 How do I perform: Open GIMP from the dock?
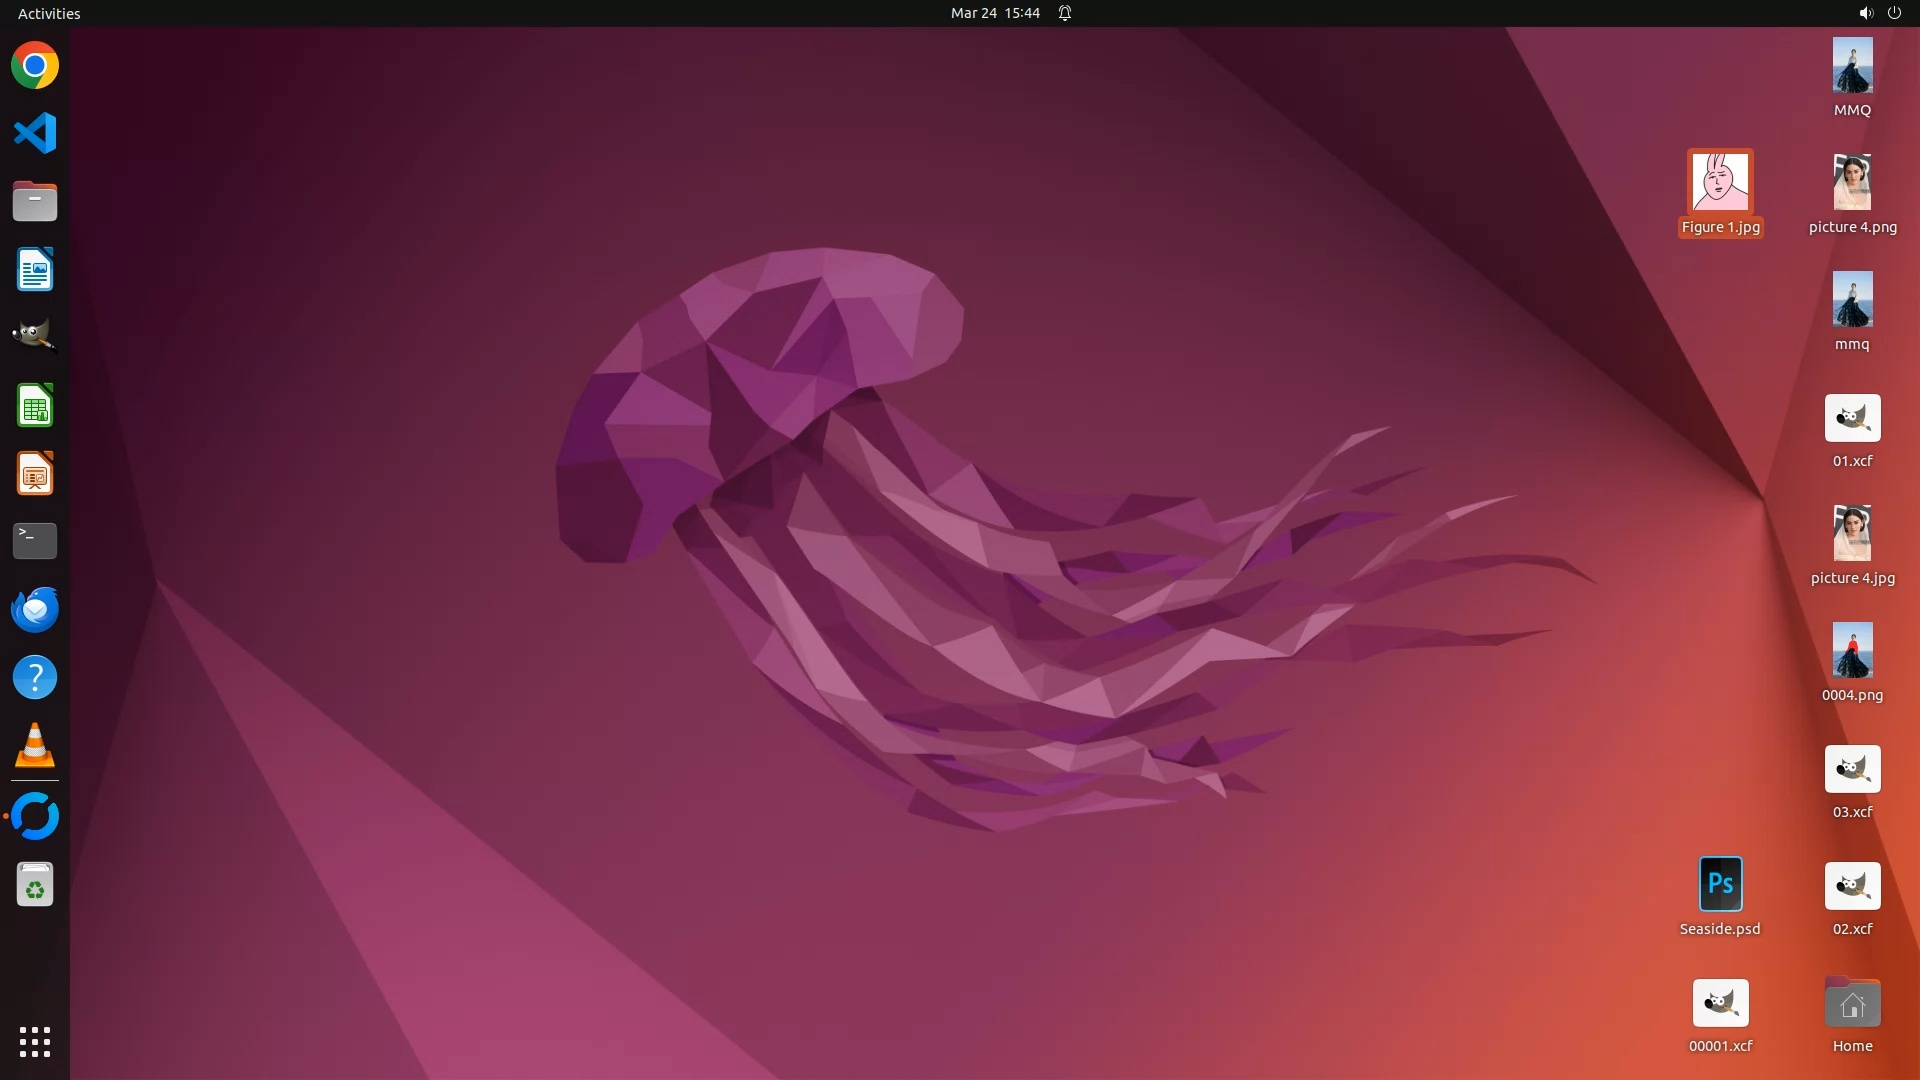tap(35, 336)
